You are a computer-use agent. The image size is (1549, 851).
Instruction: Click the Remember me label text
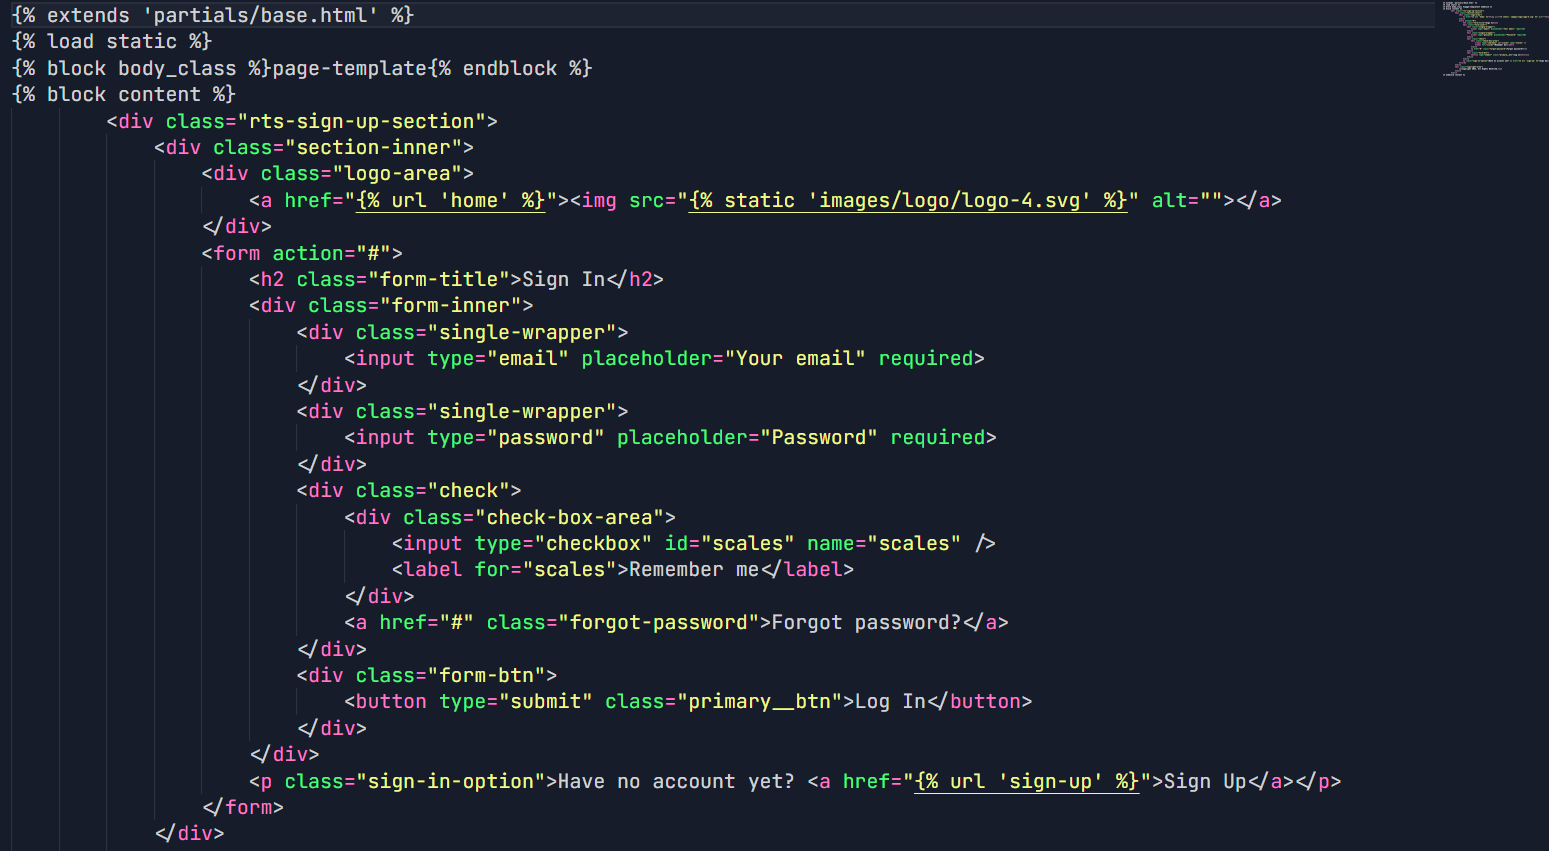point(693,569)
